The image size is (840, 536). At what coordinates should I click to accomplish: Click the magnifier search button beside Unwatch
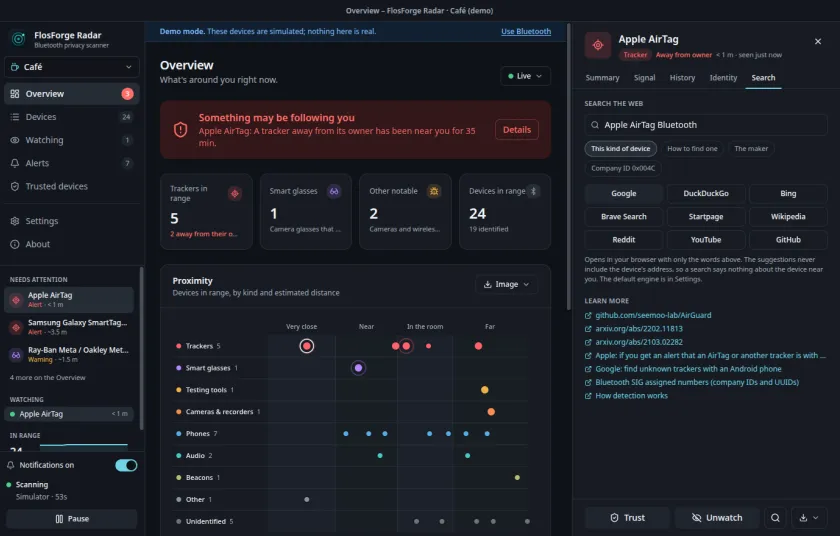(x=775, y=518)
